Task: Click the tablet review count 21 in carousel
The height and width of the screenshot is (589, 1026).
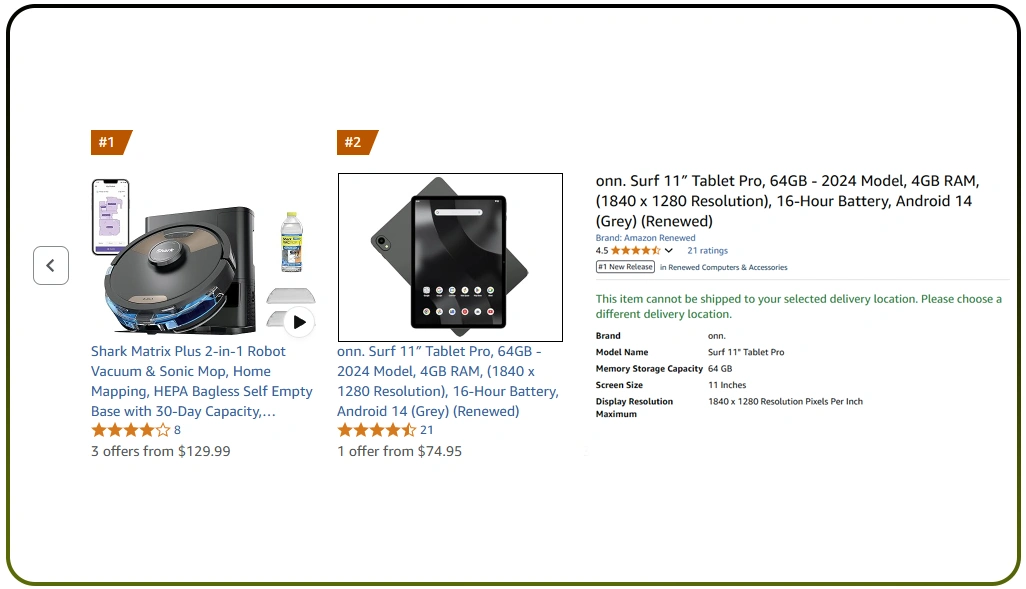Action: click(427, 431)
